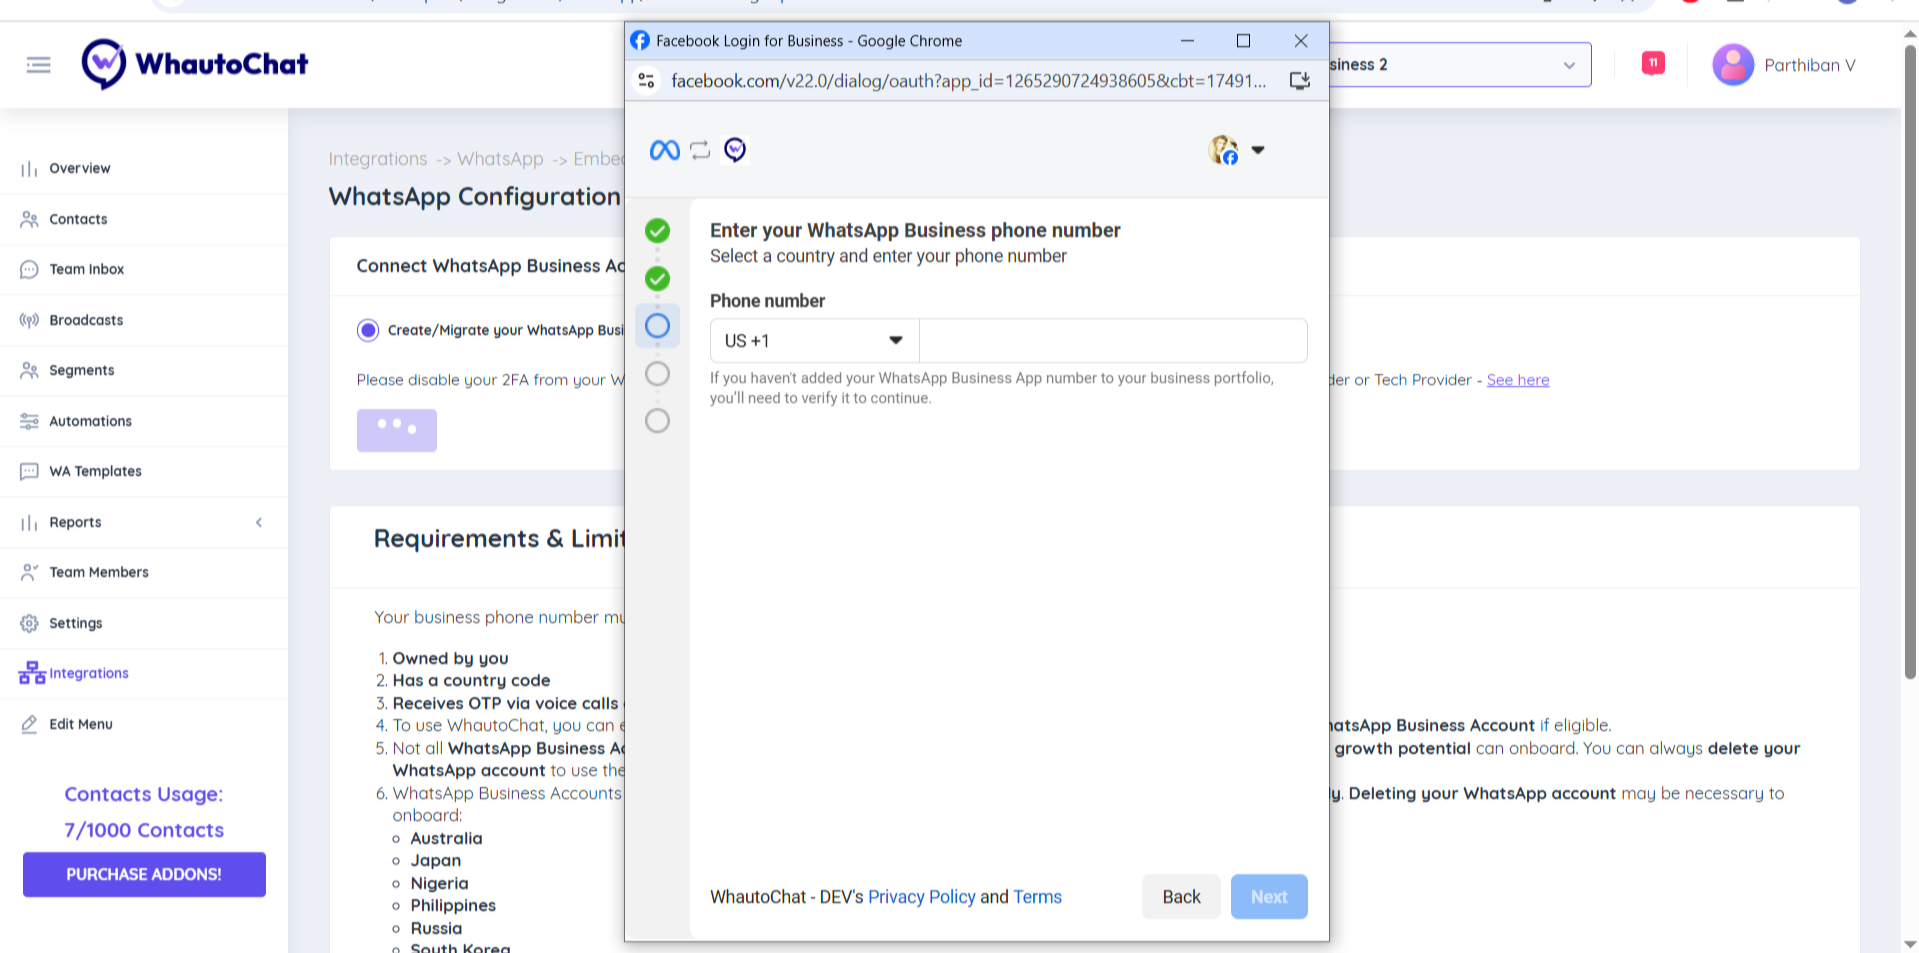Click the PURCHASE ADDONS! button
The height and width of the screenshot is (953, 1919).
tap(144, 874)
